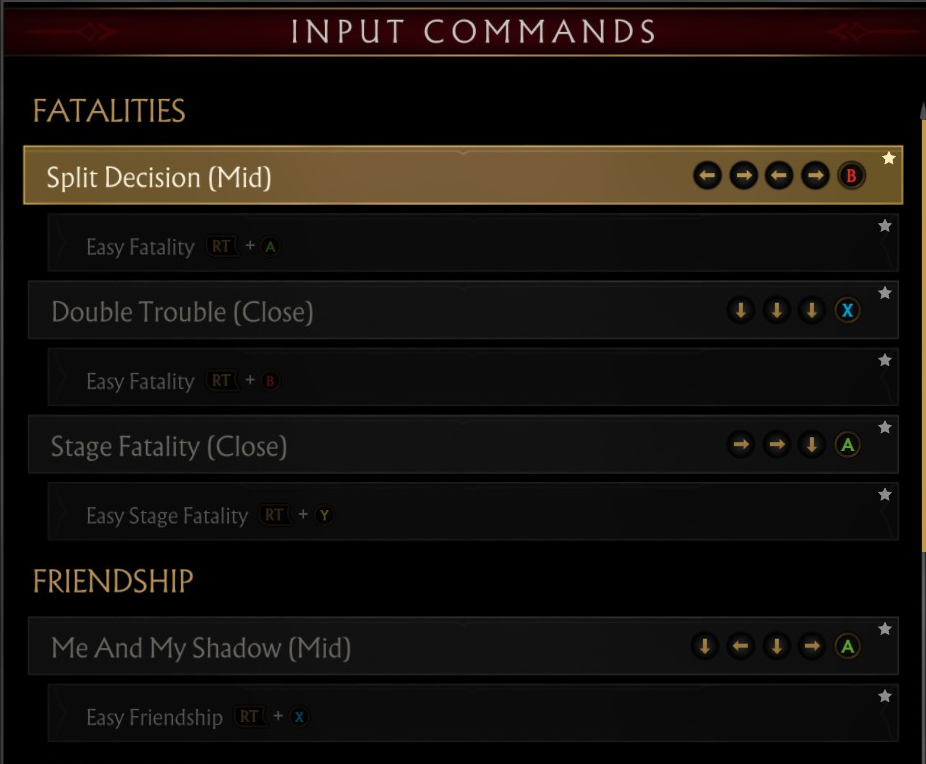926x764 pixels.
Task: Toggle the favorite star on Split Decision
Action: point(888,159)
